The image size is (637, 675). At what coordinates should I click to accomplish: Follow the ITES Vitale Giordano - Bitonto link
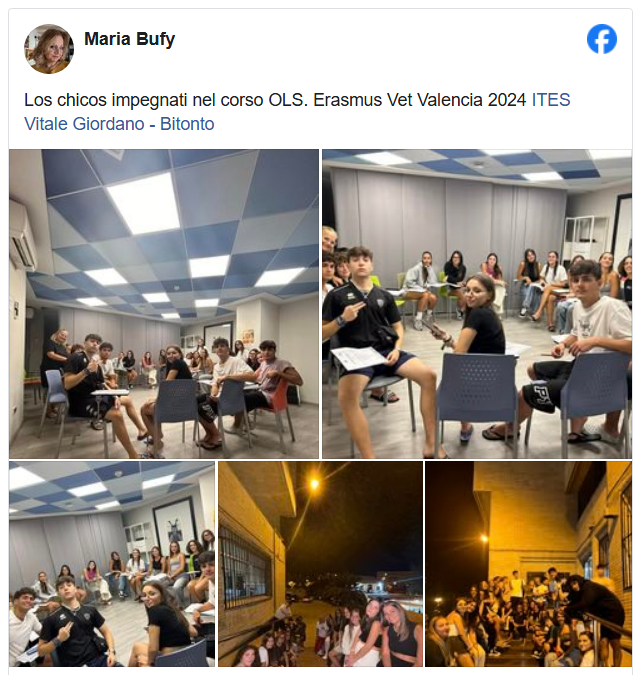point(297,112)
